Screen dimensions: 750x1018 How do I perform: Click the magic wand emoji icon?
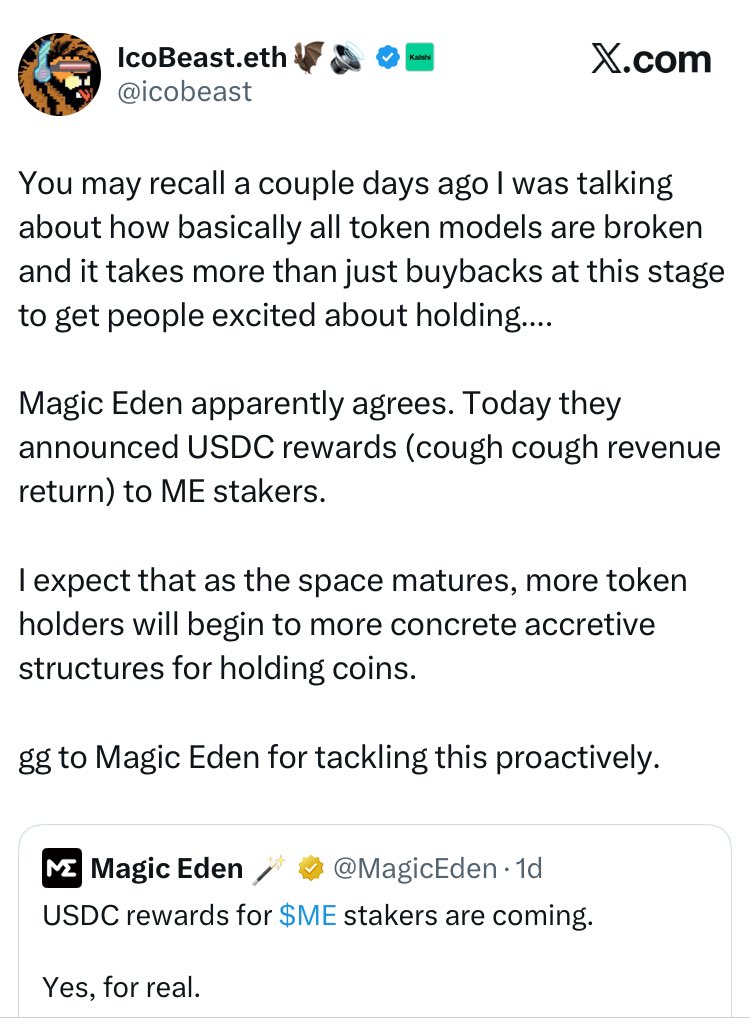269,869
